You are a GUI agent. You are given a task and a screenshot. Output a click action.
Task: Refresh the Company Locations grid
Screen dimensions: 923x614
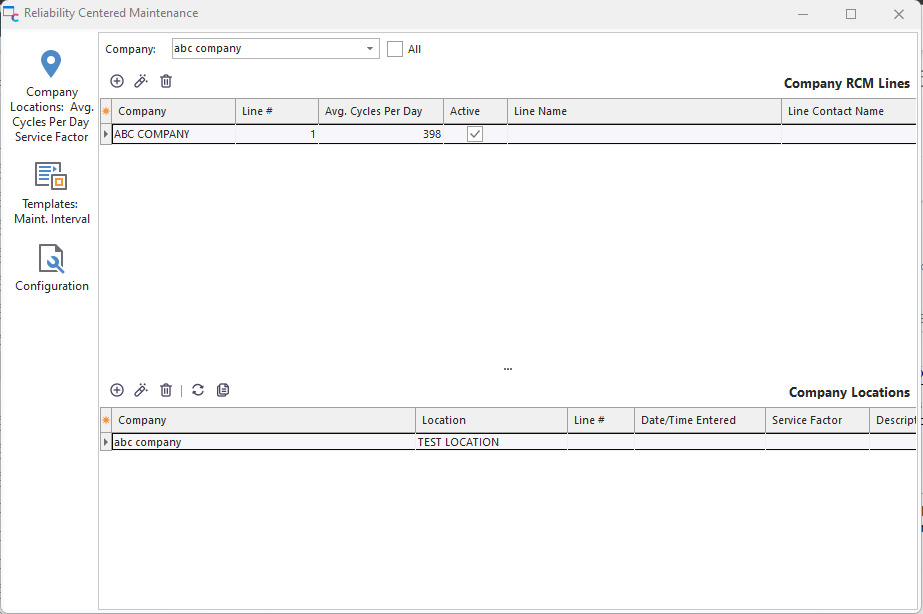(x=198, y=390)
